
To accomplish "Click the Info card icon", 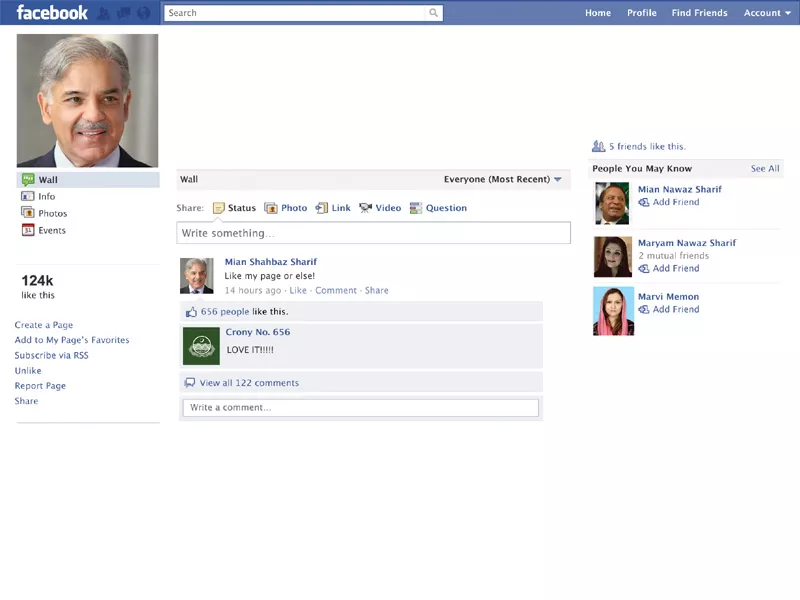I will (x=28, y=196).
